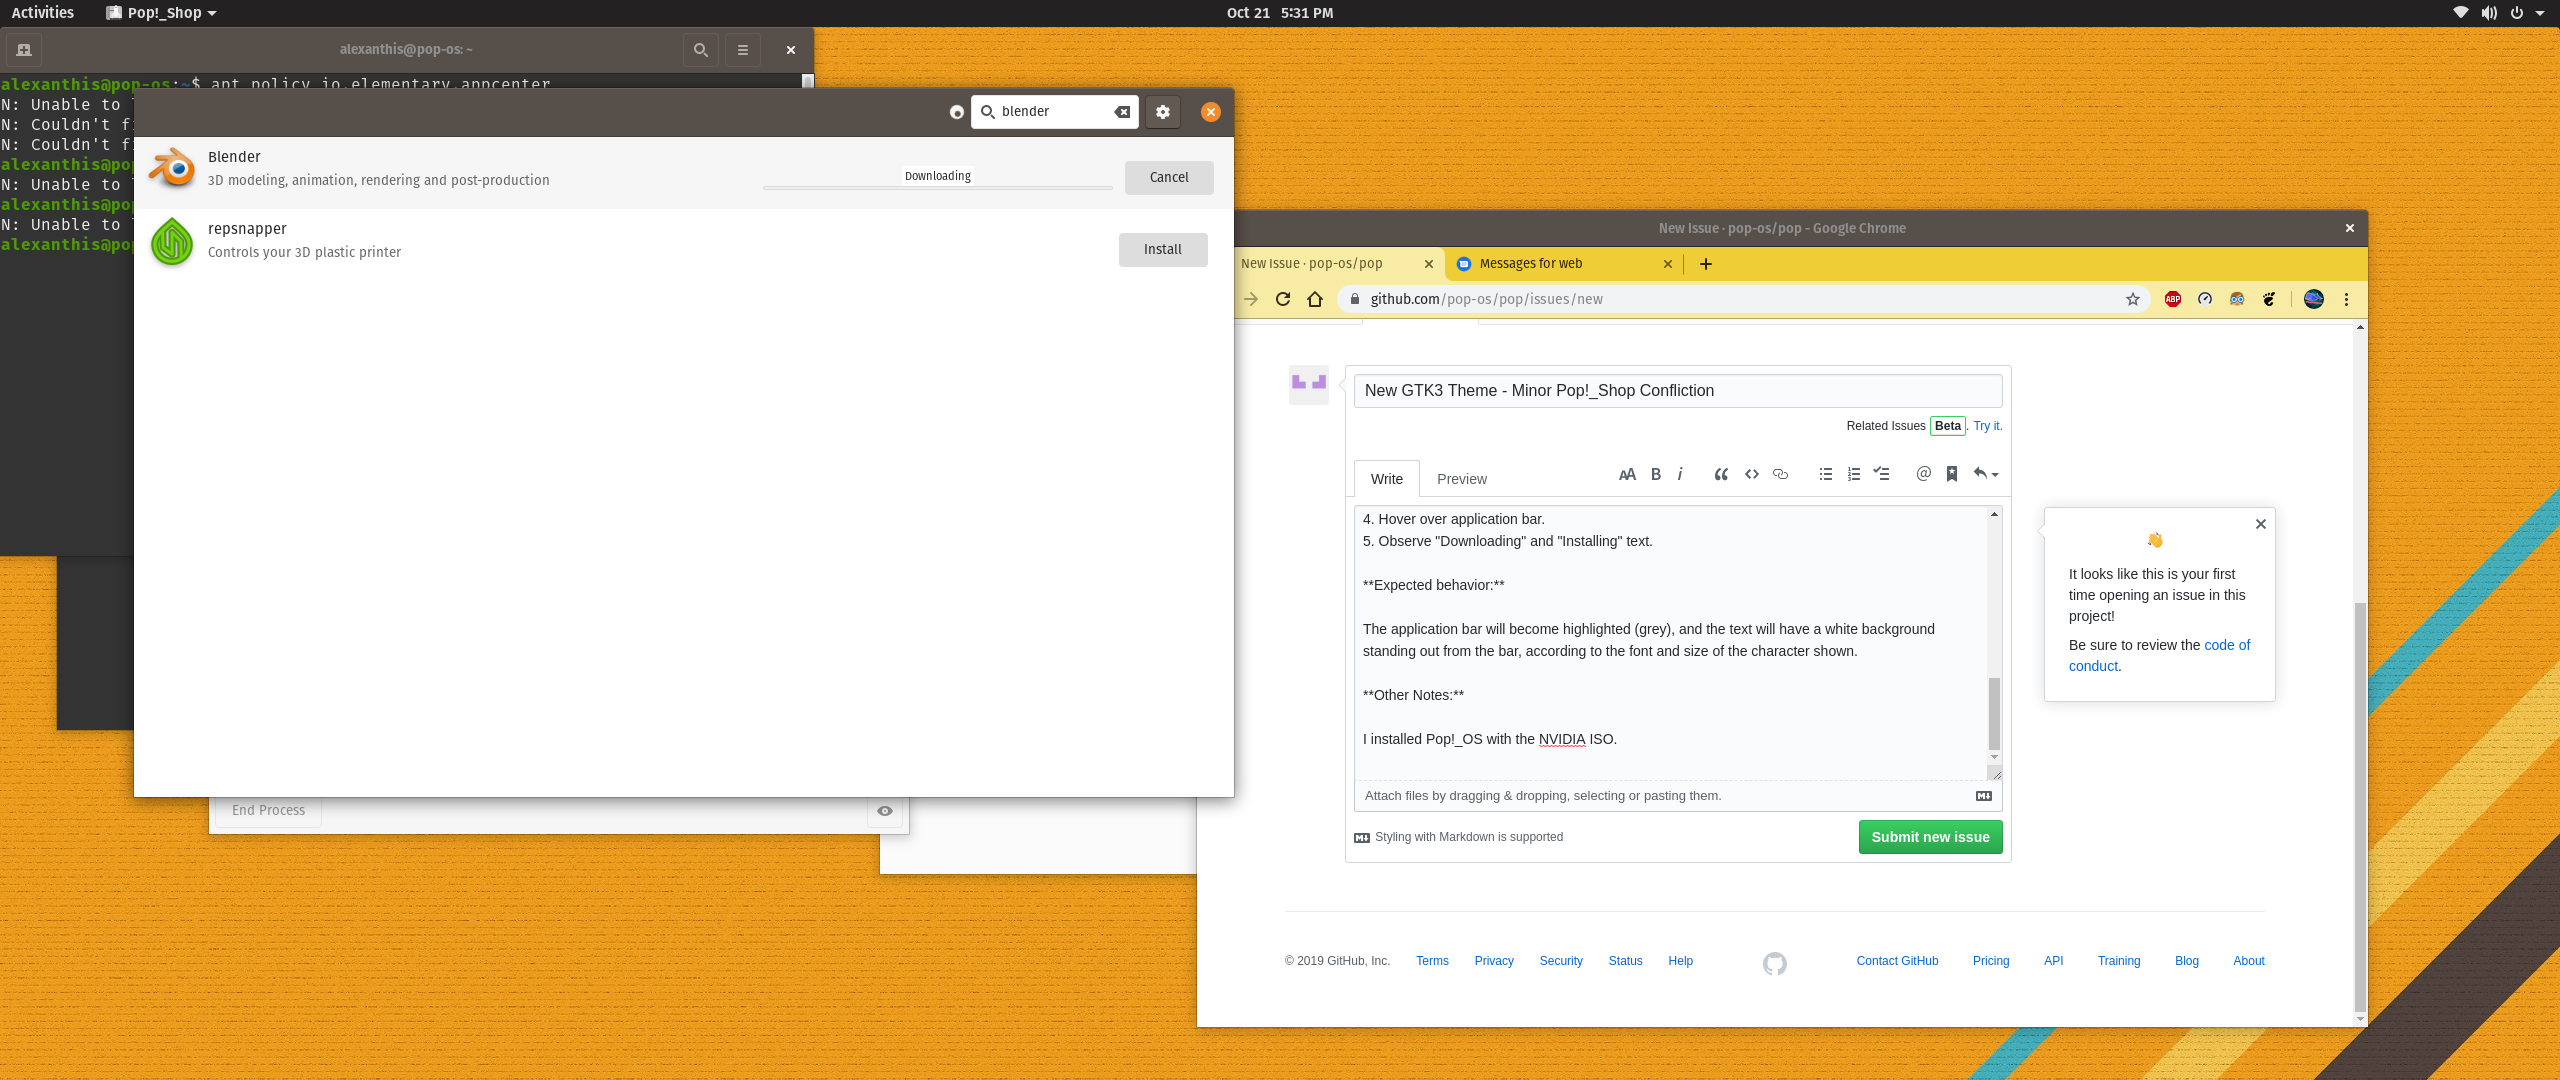Screen dimensions: 2560x1080
Task: Click the header size (AA) formatting icon
Action: pyautogui.click(x=1627, y=474)
